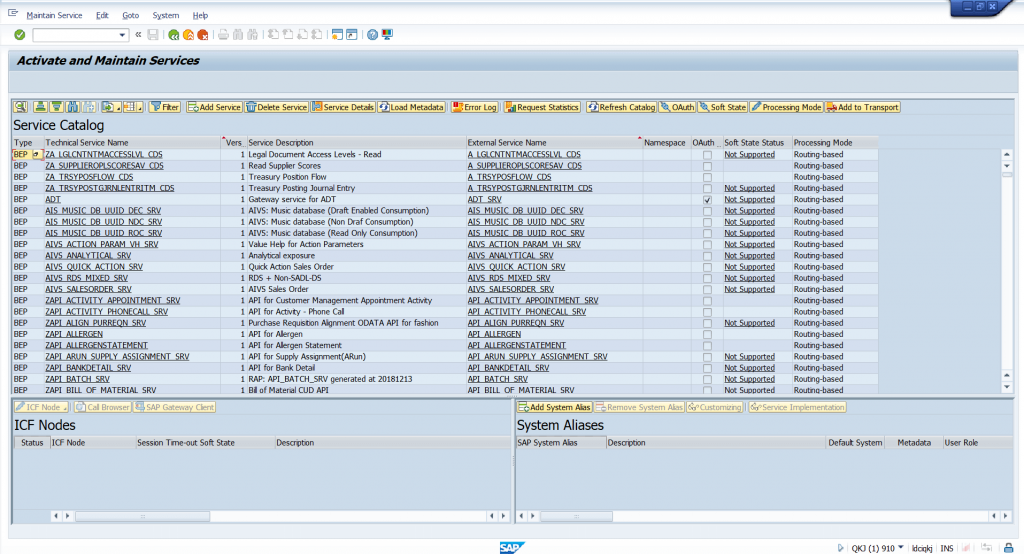The image size is (1024, 554).
Task: Open the AIVS_QUICK_ACTION_SRV technical service link
Action: click(94, 267)
